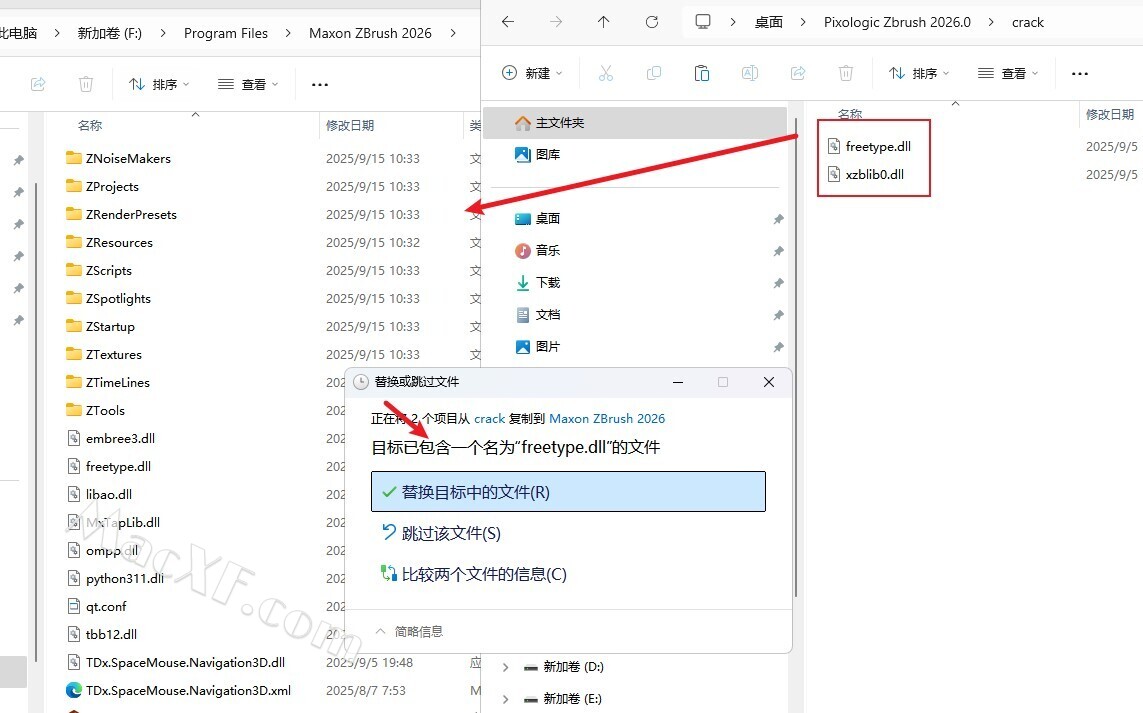Unpin 文档 from quick access
Screen dimensions: 1143x713
[779, 315]
